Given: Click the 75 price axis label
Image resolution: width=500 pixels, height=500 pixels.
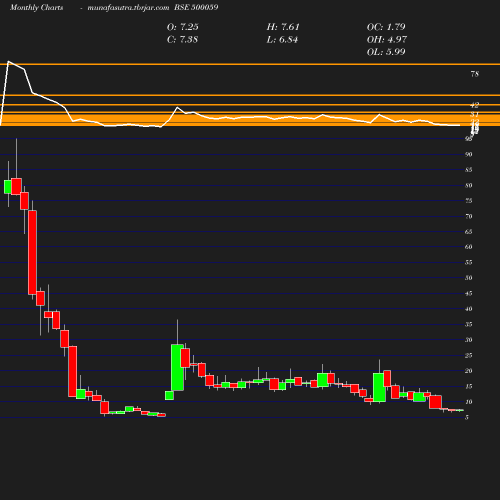Looking at the screenshot, I should pos(469,201).
